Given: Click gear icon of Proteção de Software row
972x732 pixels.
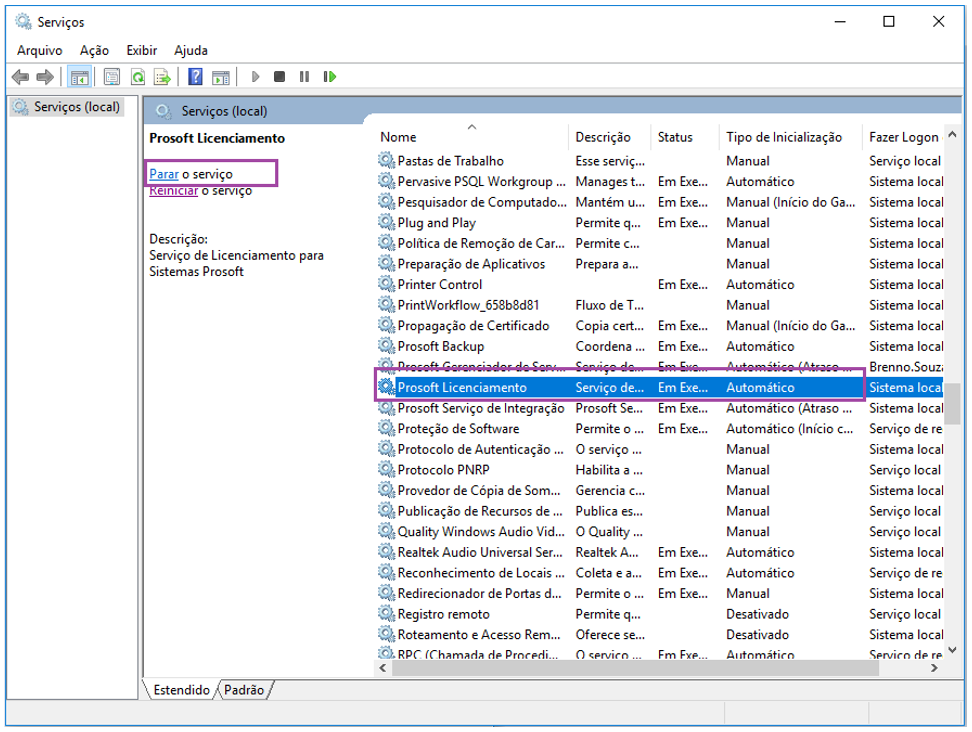Looking at the screenshot, I should 386,428.
